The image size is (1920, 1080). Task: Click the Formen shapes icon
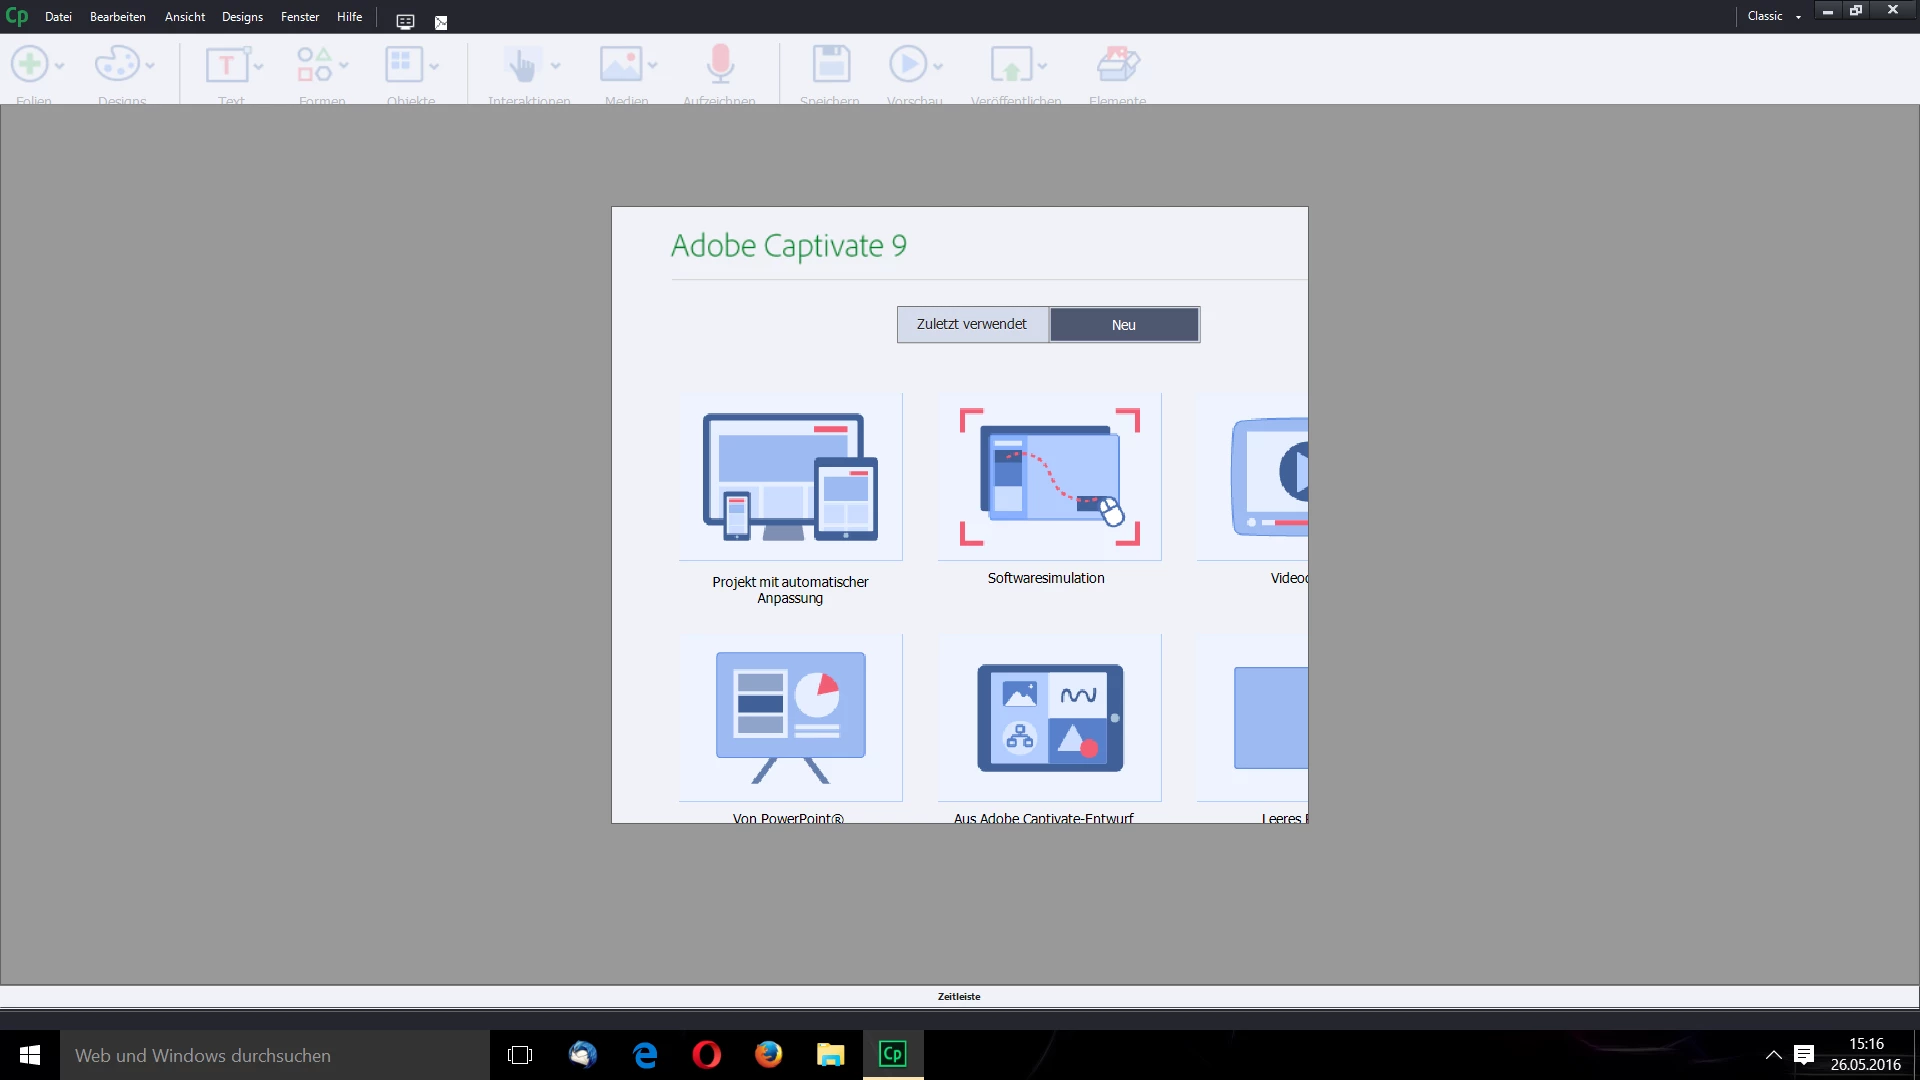[314, 65]
